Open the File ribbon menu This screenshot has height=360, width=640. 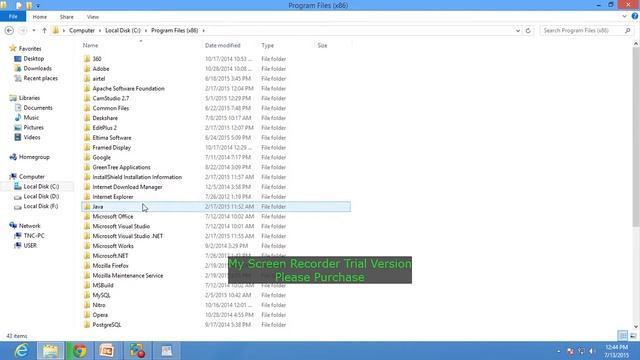tap(13, 17)
